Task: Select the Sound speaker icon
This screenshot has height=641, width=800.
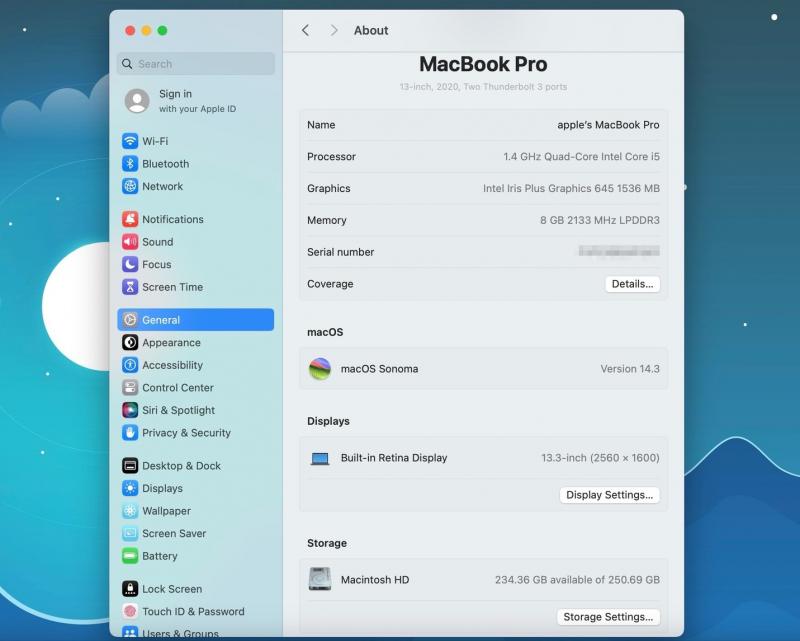Action: coord(130,241)
